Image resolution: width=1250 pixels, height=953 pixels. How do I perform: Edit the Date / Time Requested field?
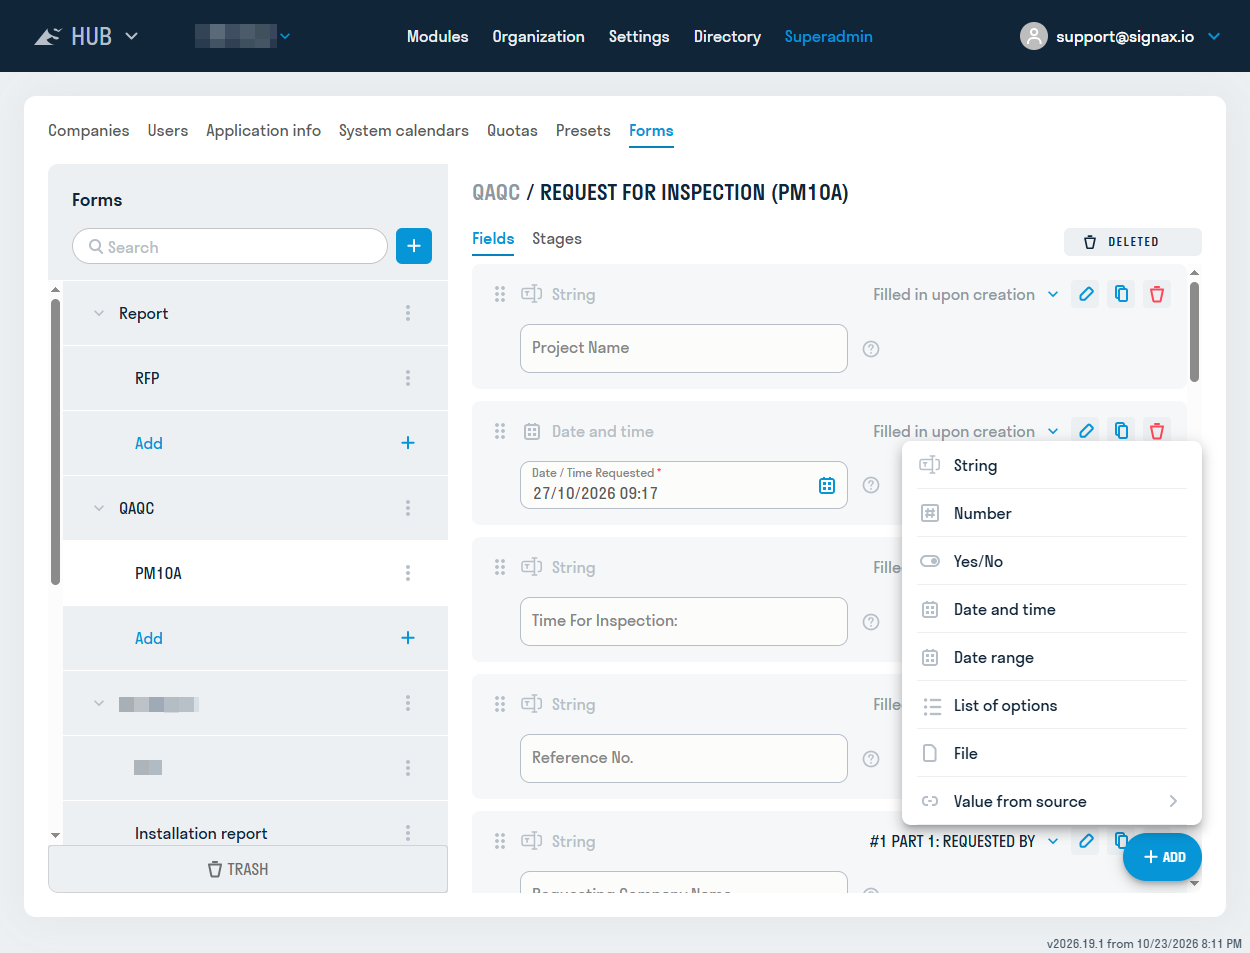[x=1086, y=431]
